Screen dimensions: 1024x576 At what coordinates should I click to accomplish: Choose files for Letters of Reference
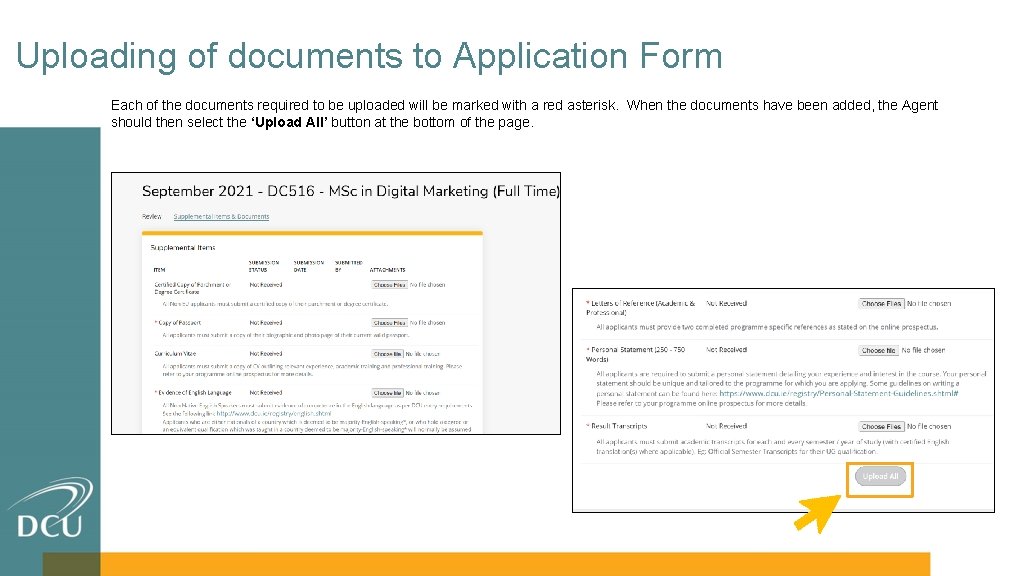(x=882, y=304)
